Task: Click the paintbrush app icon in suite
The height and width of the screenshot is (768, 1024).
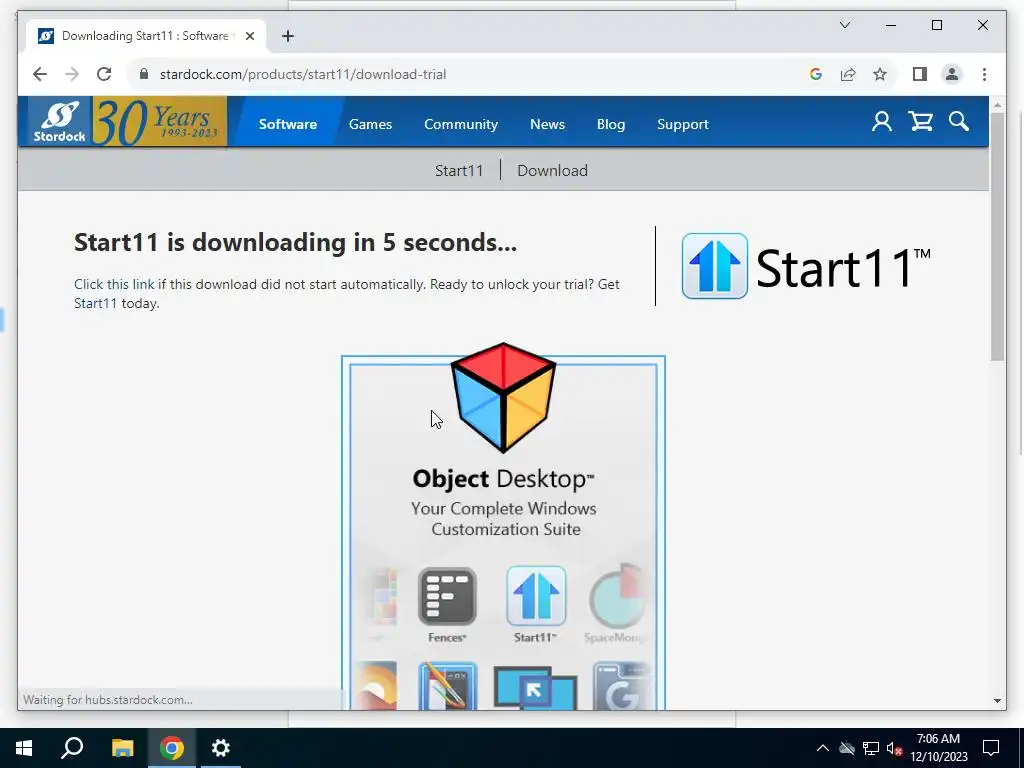Action: (447, 686)
